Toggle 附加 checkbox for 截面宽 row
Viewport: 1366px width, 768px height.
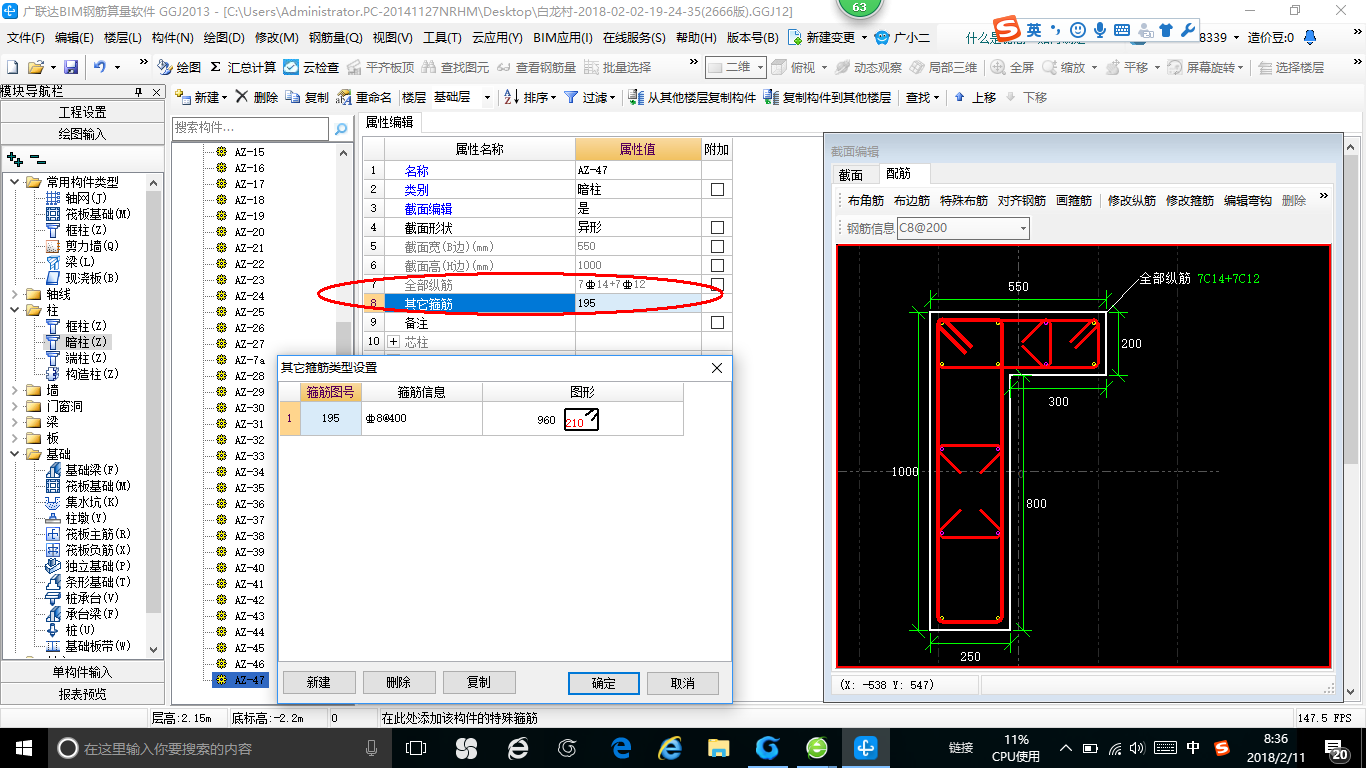(717, 246)
